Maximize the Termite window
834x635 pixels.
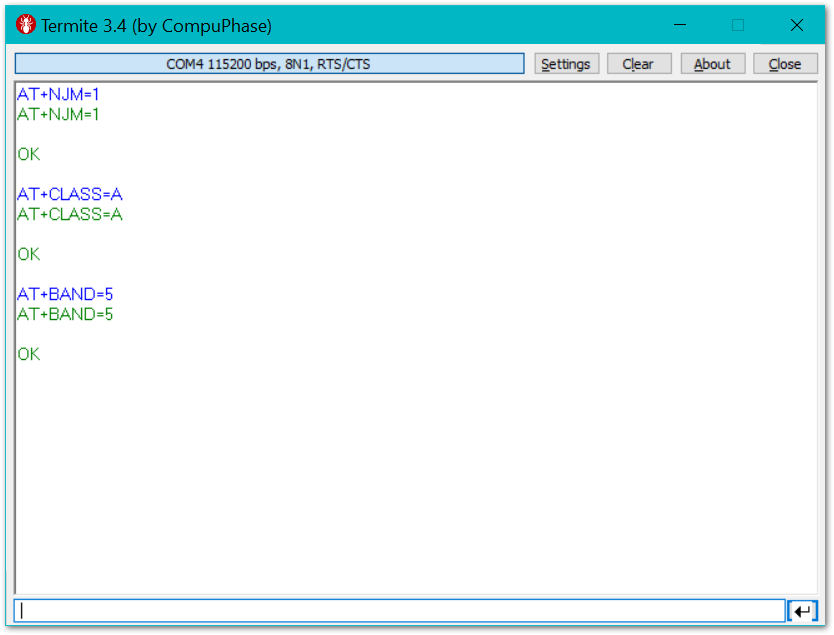click(x=738, y=25)
